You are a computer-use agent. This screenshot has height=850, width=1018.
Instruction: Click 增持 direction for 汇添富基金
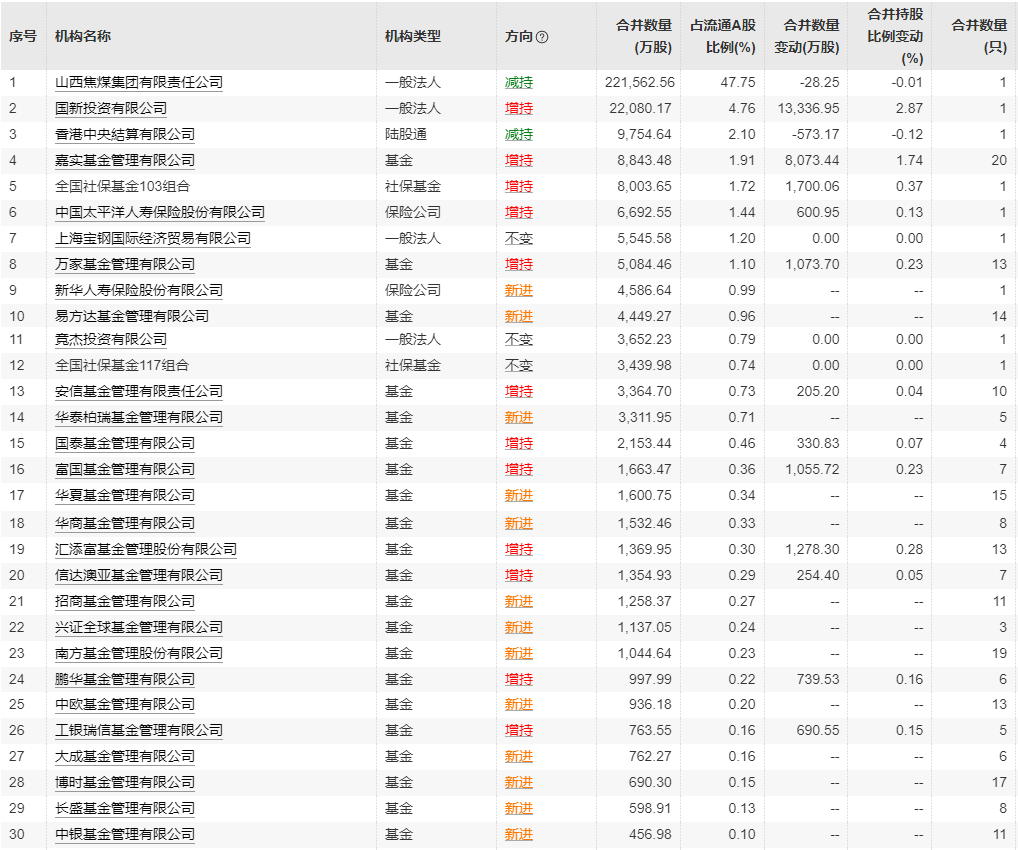(x=519, y=549)
